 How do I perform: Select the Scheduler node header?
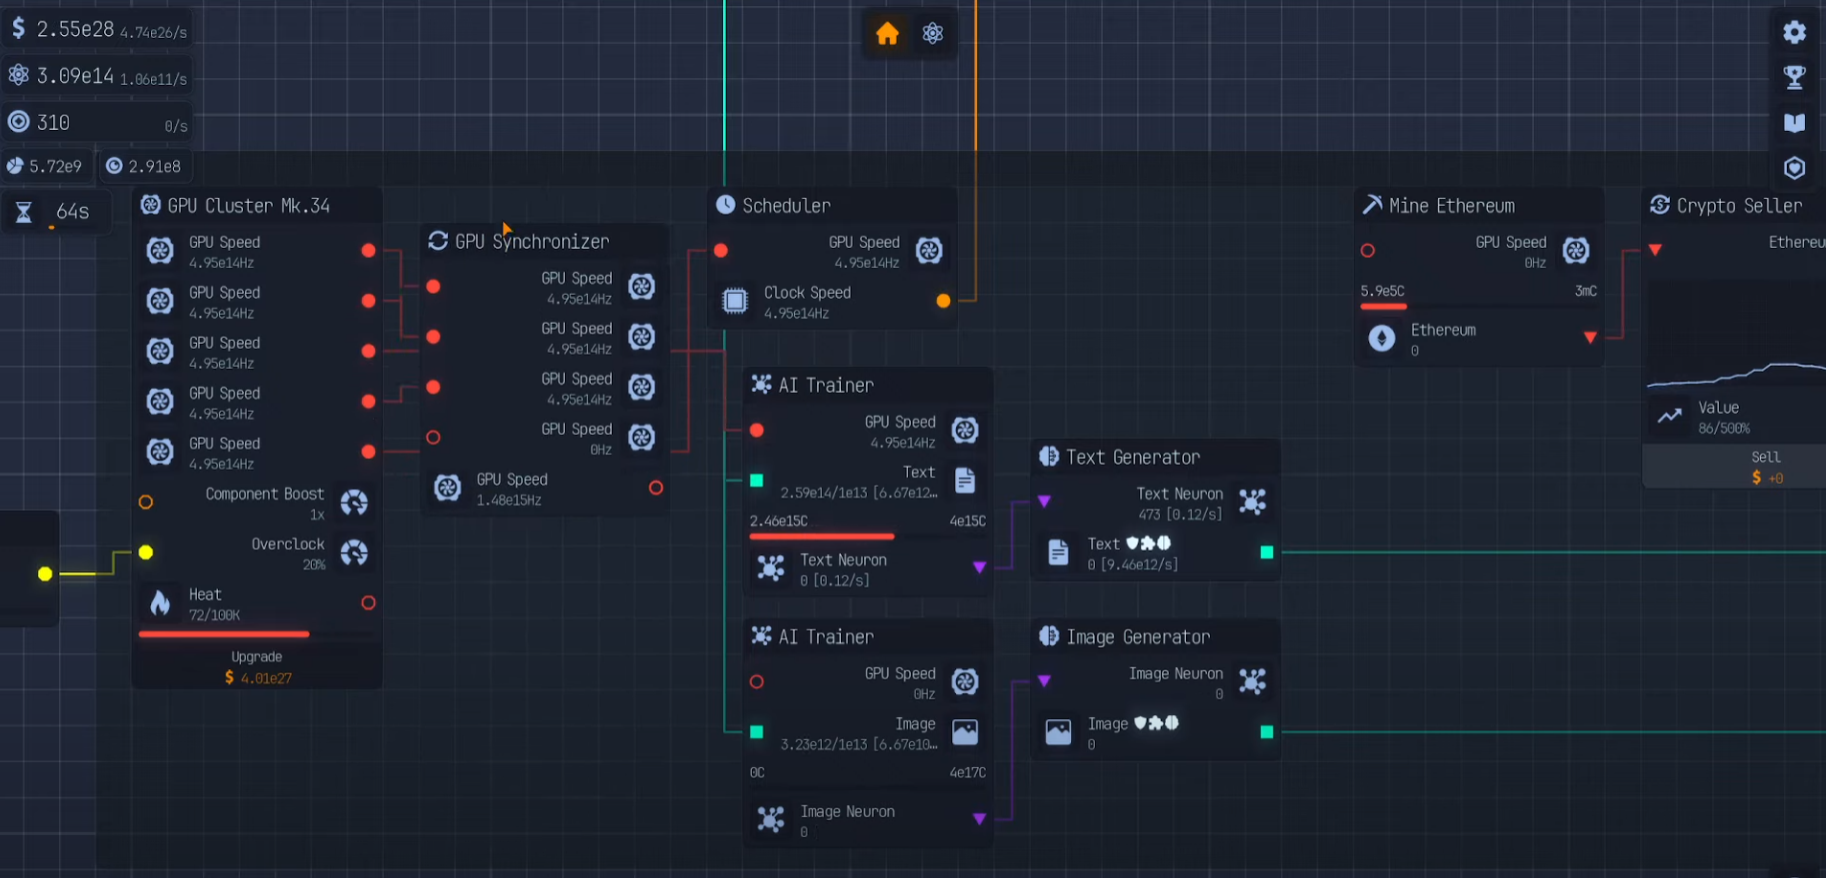[786, 206]
